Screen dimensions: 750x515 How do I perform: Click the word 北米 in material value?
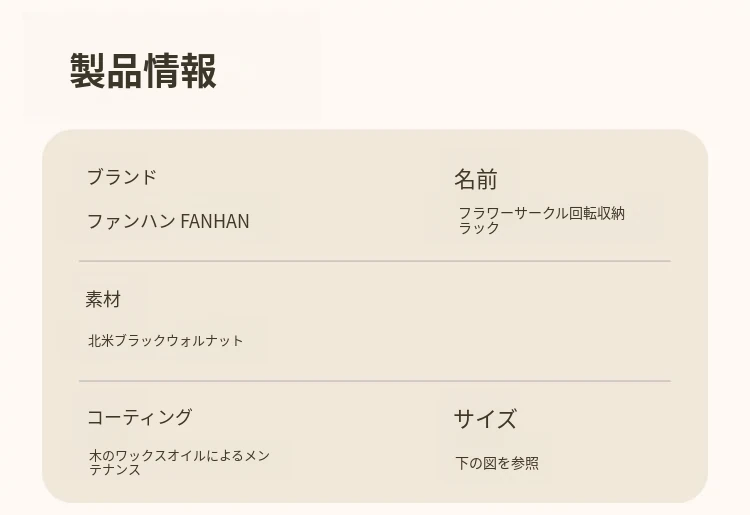(x=101, y=341)
